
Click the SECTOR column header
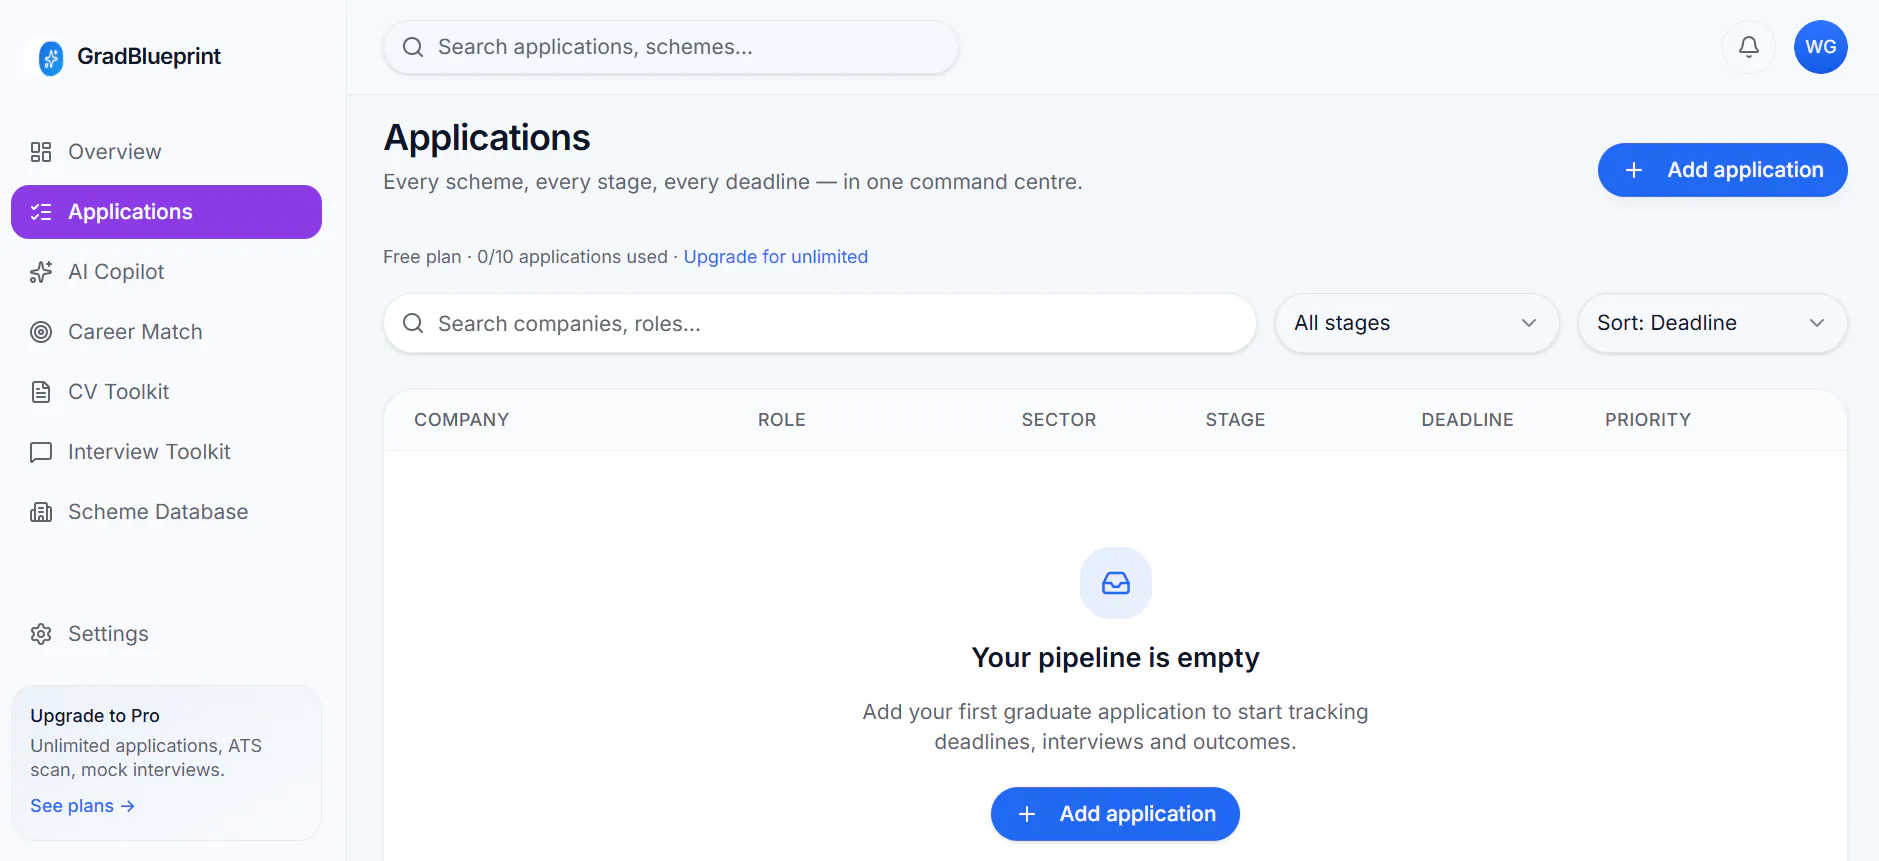tap(1059, 420)
